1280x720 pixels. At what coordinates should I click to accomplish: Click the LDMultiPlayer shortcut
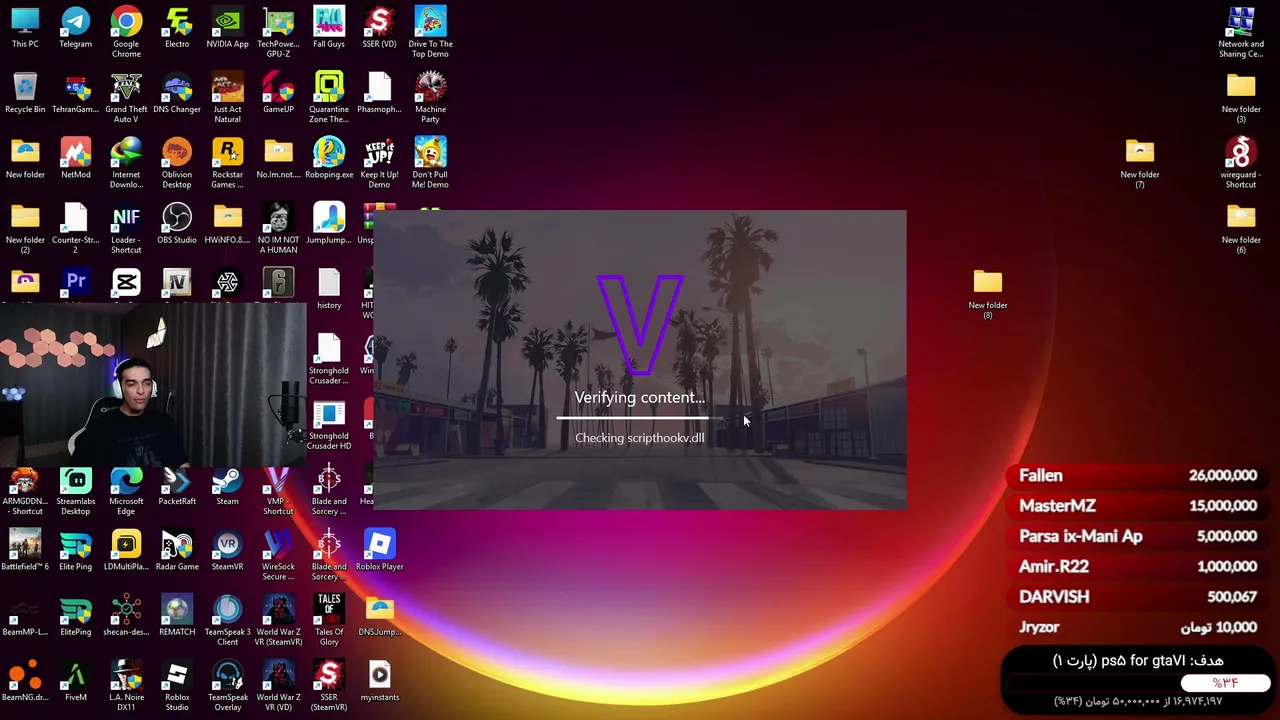coord(126,550)
